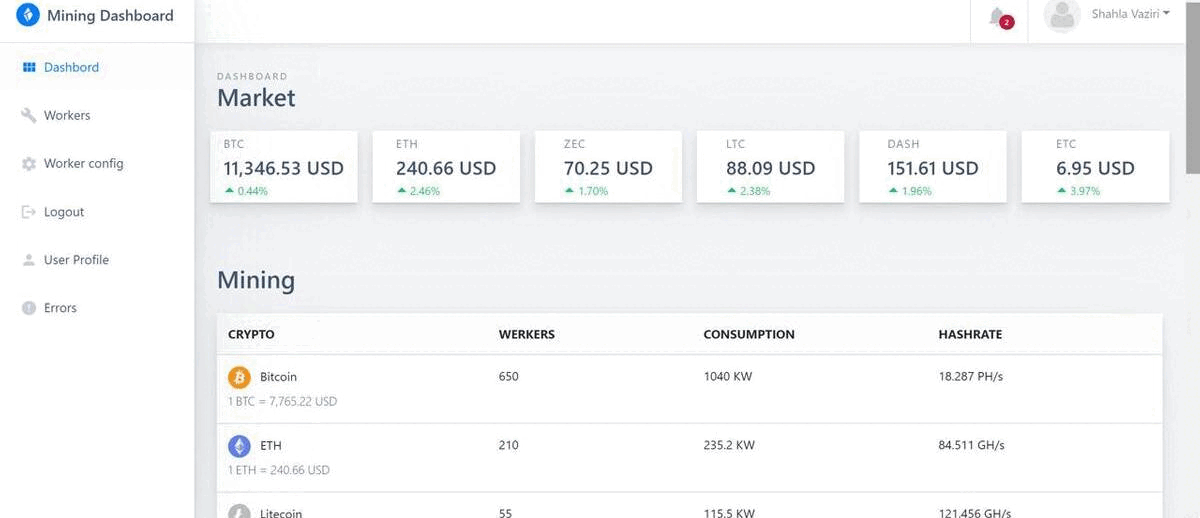This screenshot has width=1200, height=518.
Task: Open the Dashbord menu item
Action: coord(71,68)
